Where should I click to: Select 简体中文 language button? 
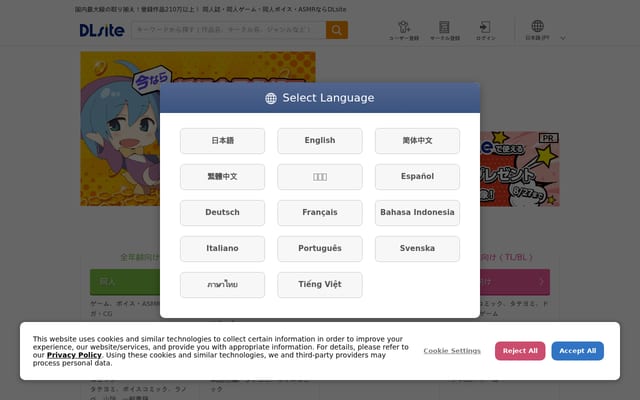pos(417,141)
